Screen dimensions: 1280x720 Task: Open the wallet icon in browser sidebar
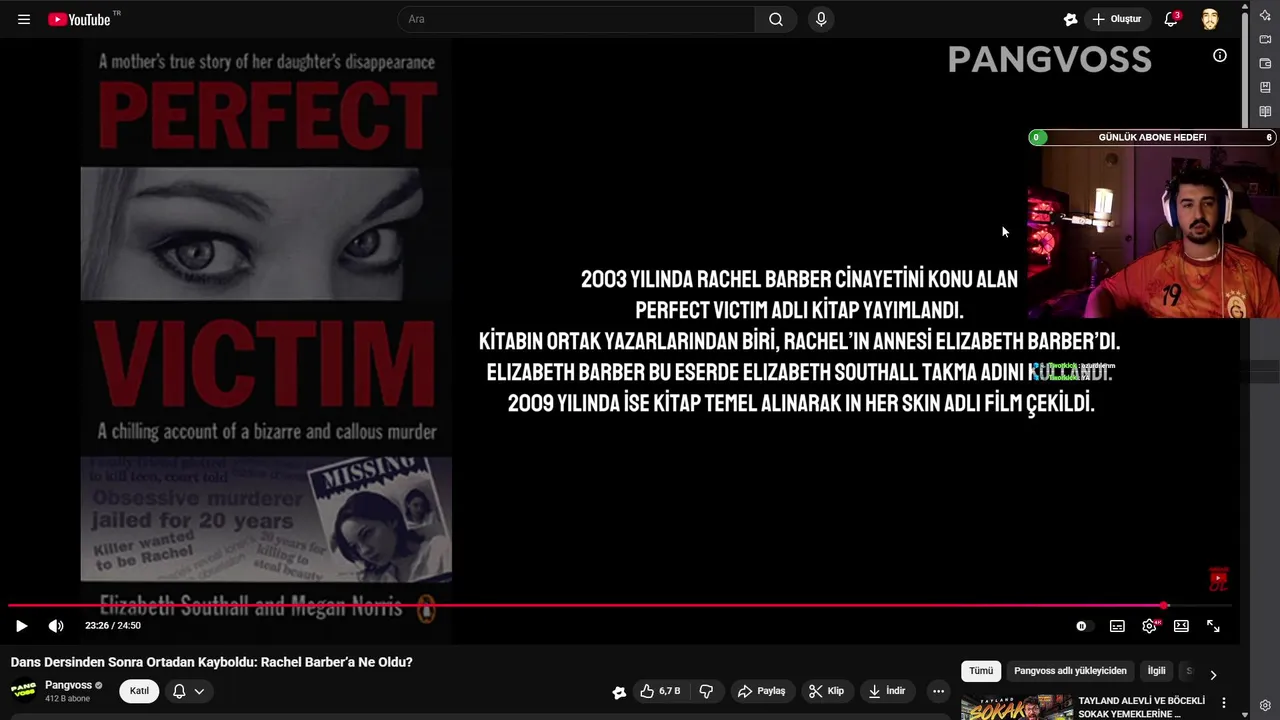tap(1266, 64)
